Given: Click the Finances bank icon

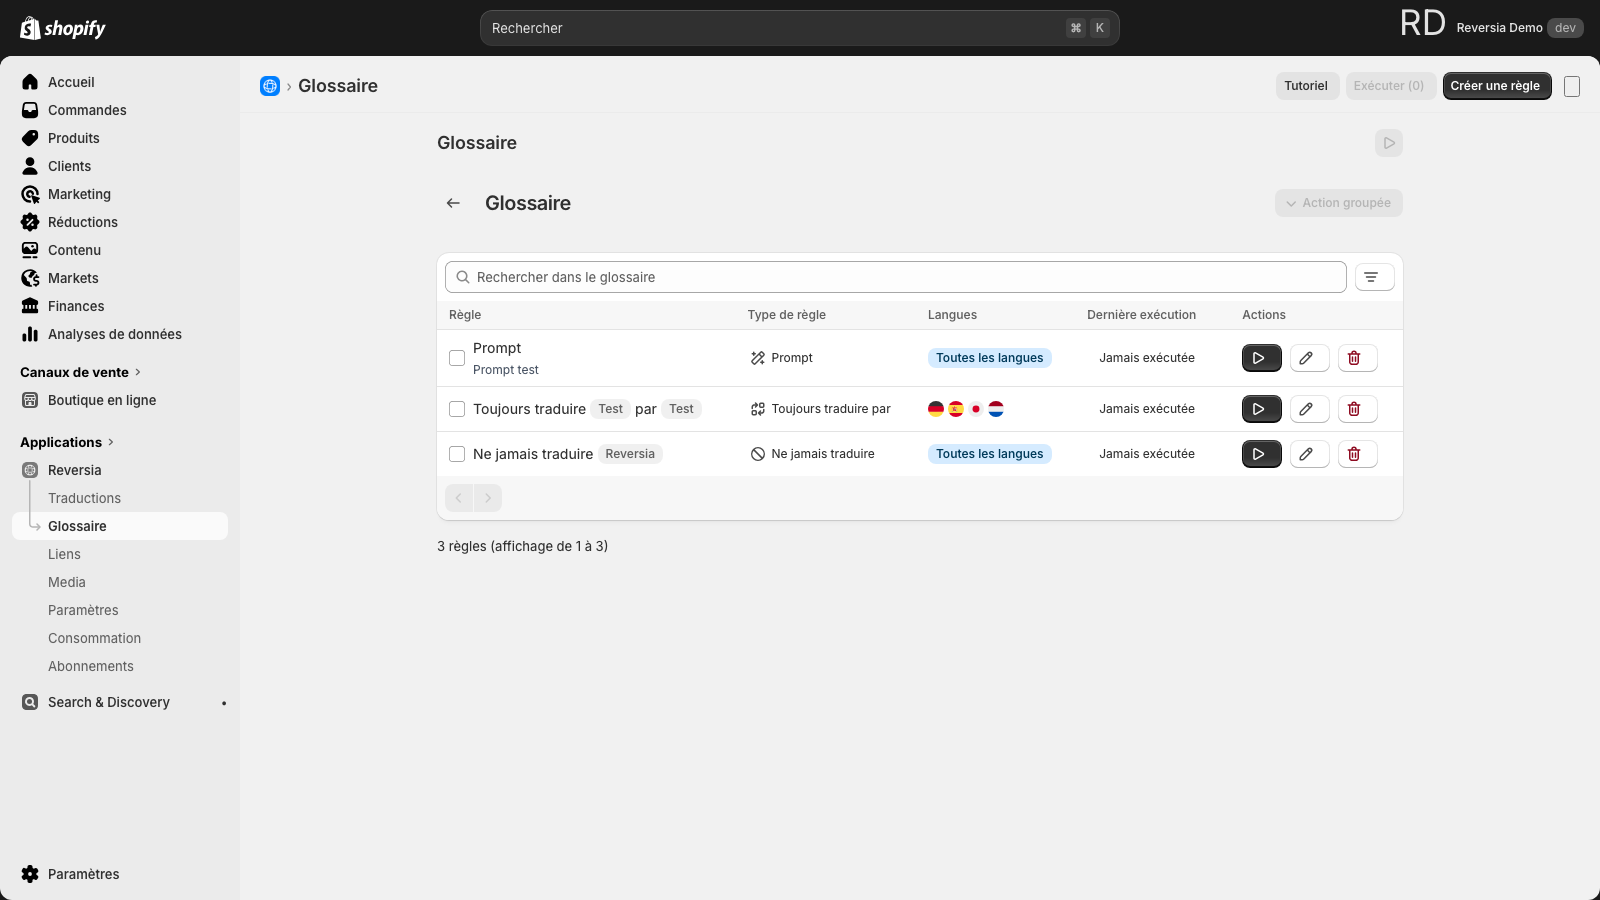Looking at the screenshot, I should pos(30,306).
